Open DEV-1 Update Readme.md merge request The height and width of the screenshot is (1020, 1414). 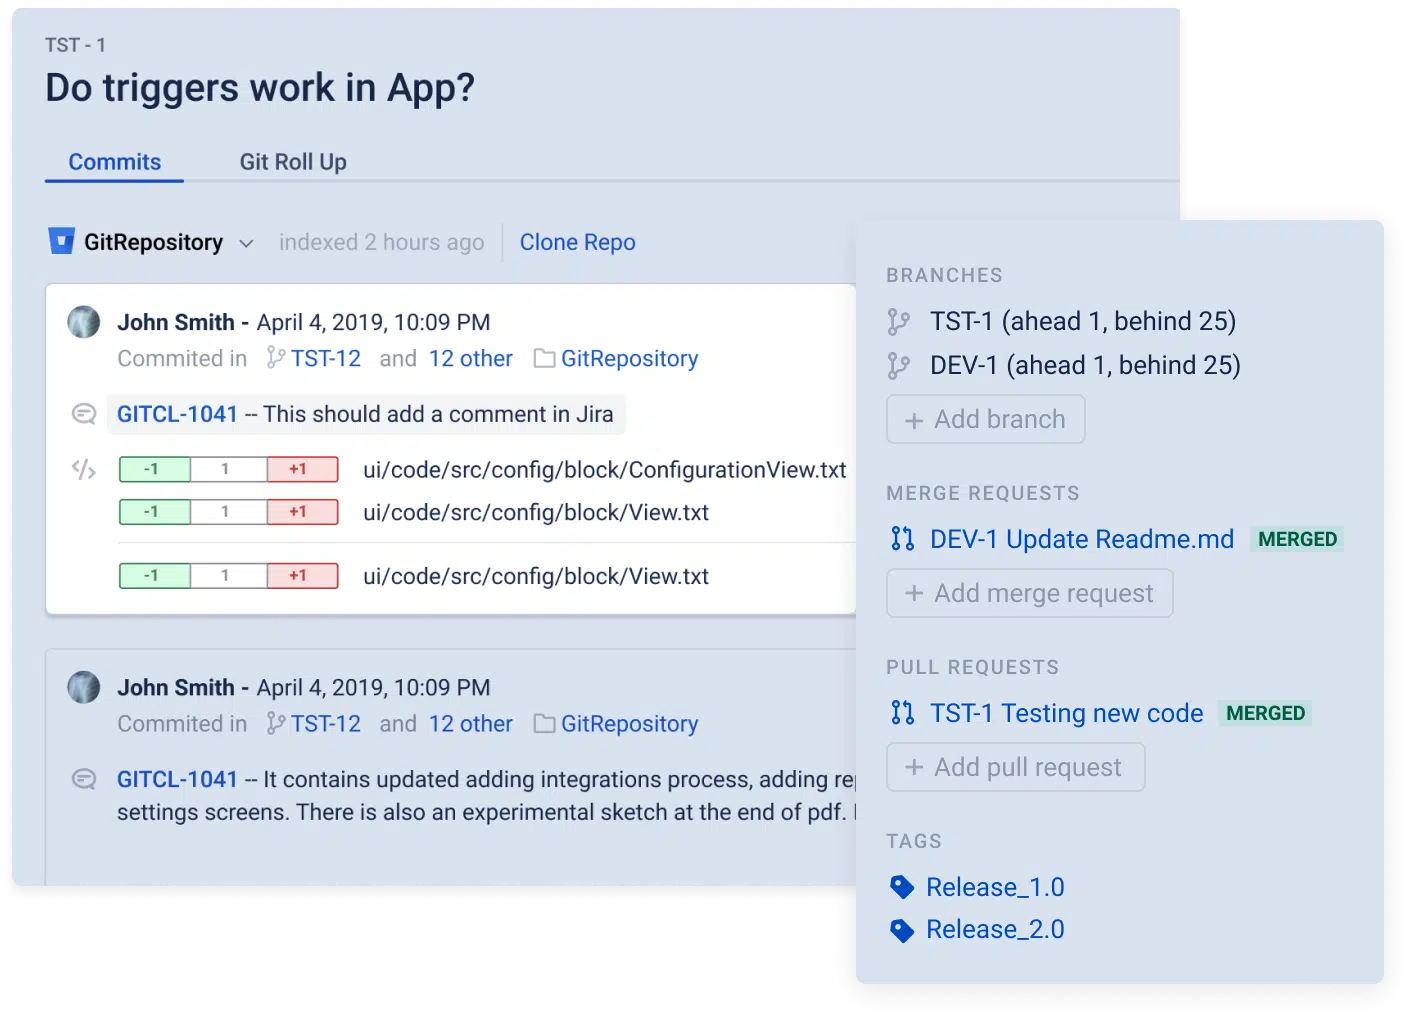point(1082,539)
